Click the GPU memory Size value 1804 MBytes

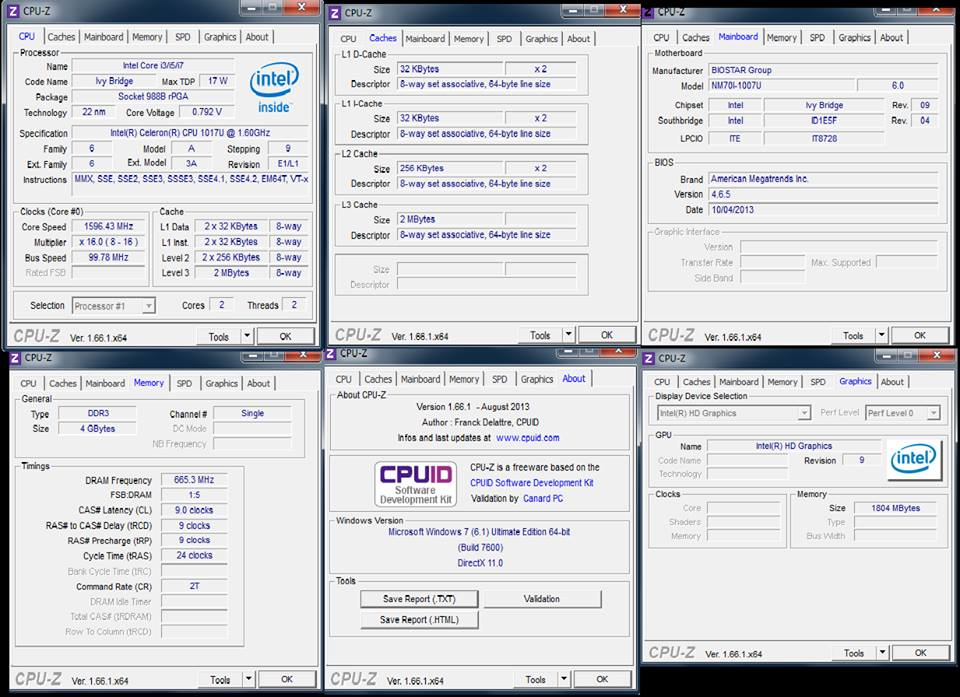click(x=896, y=508)
